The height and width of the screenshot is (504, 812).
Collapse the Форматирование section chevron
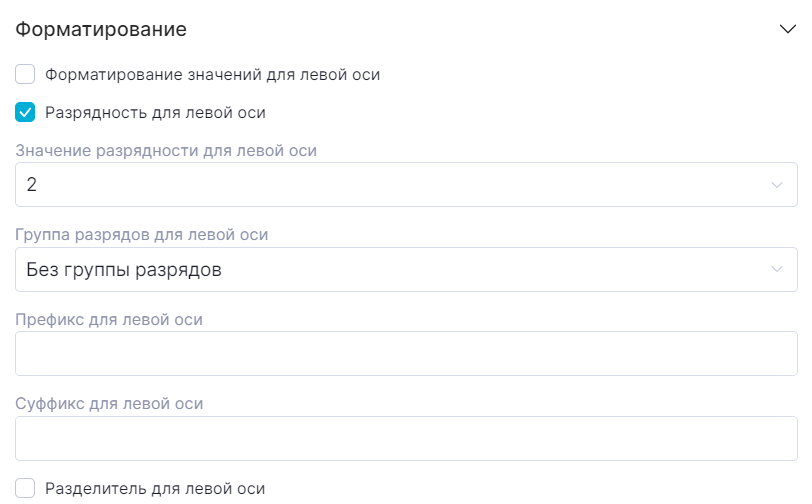(x=787, y=29)
